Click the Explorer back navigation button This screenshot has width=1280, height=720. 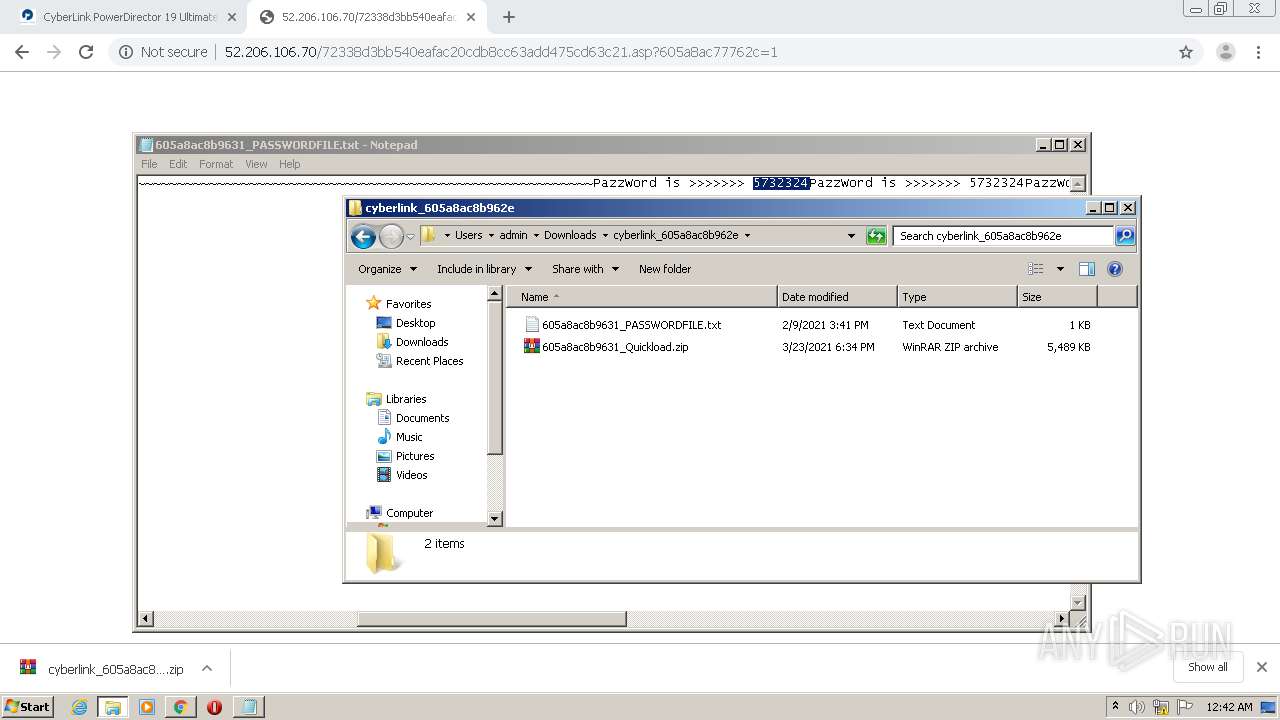tap(364, 236)
